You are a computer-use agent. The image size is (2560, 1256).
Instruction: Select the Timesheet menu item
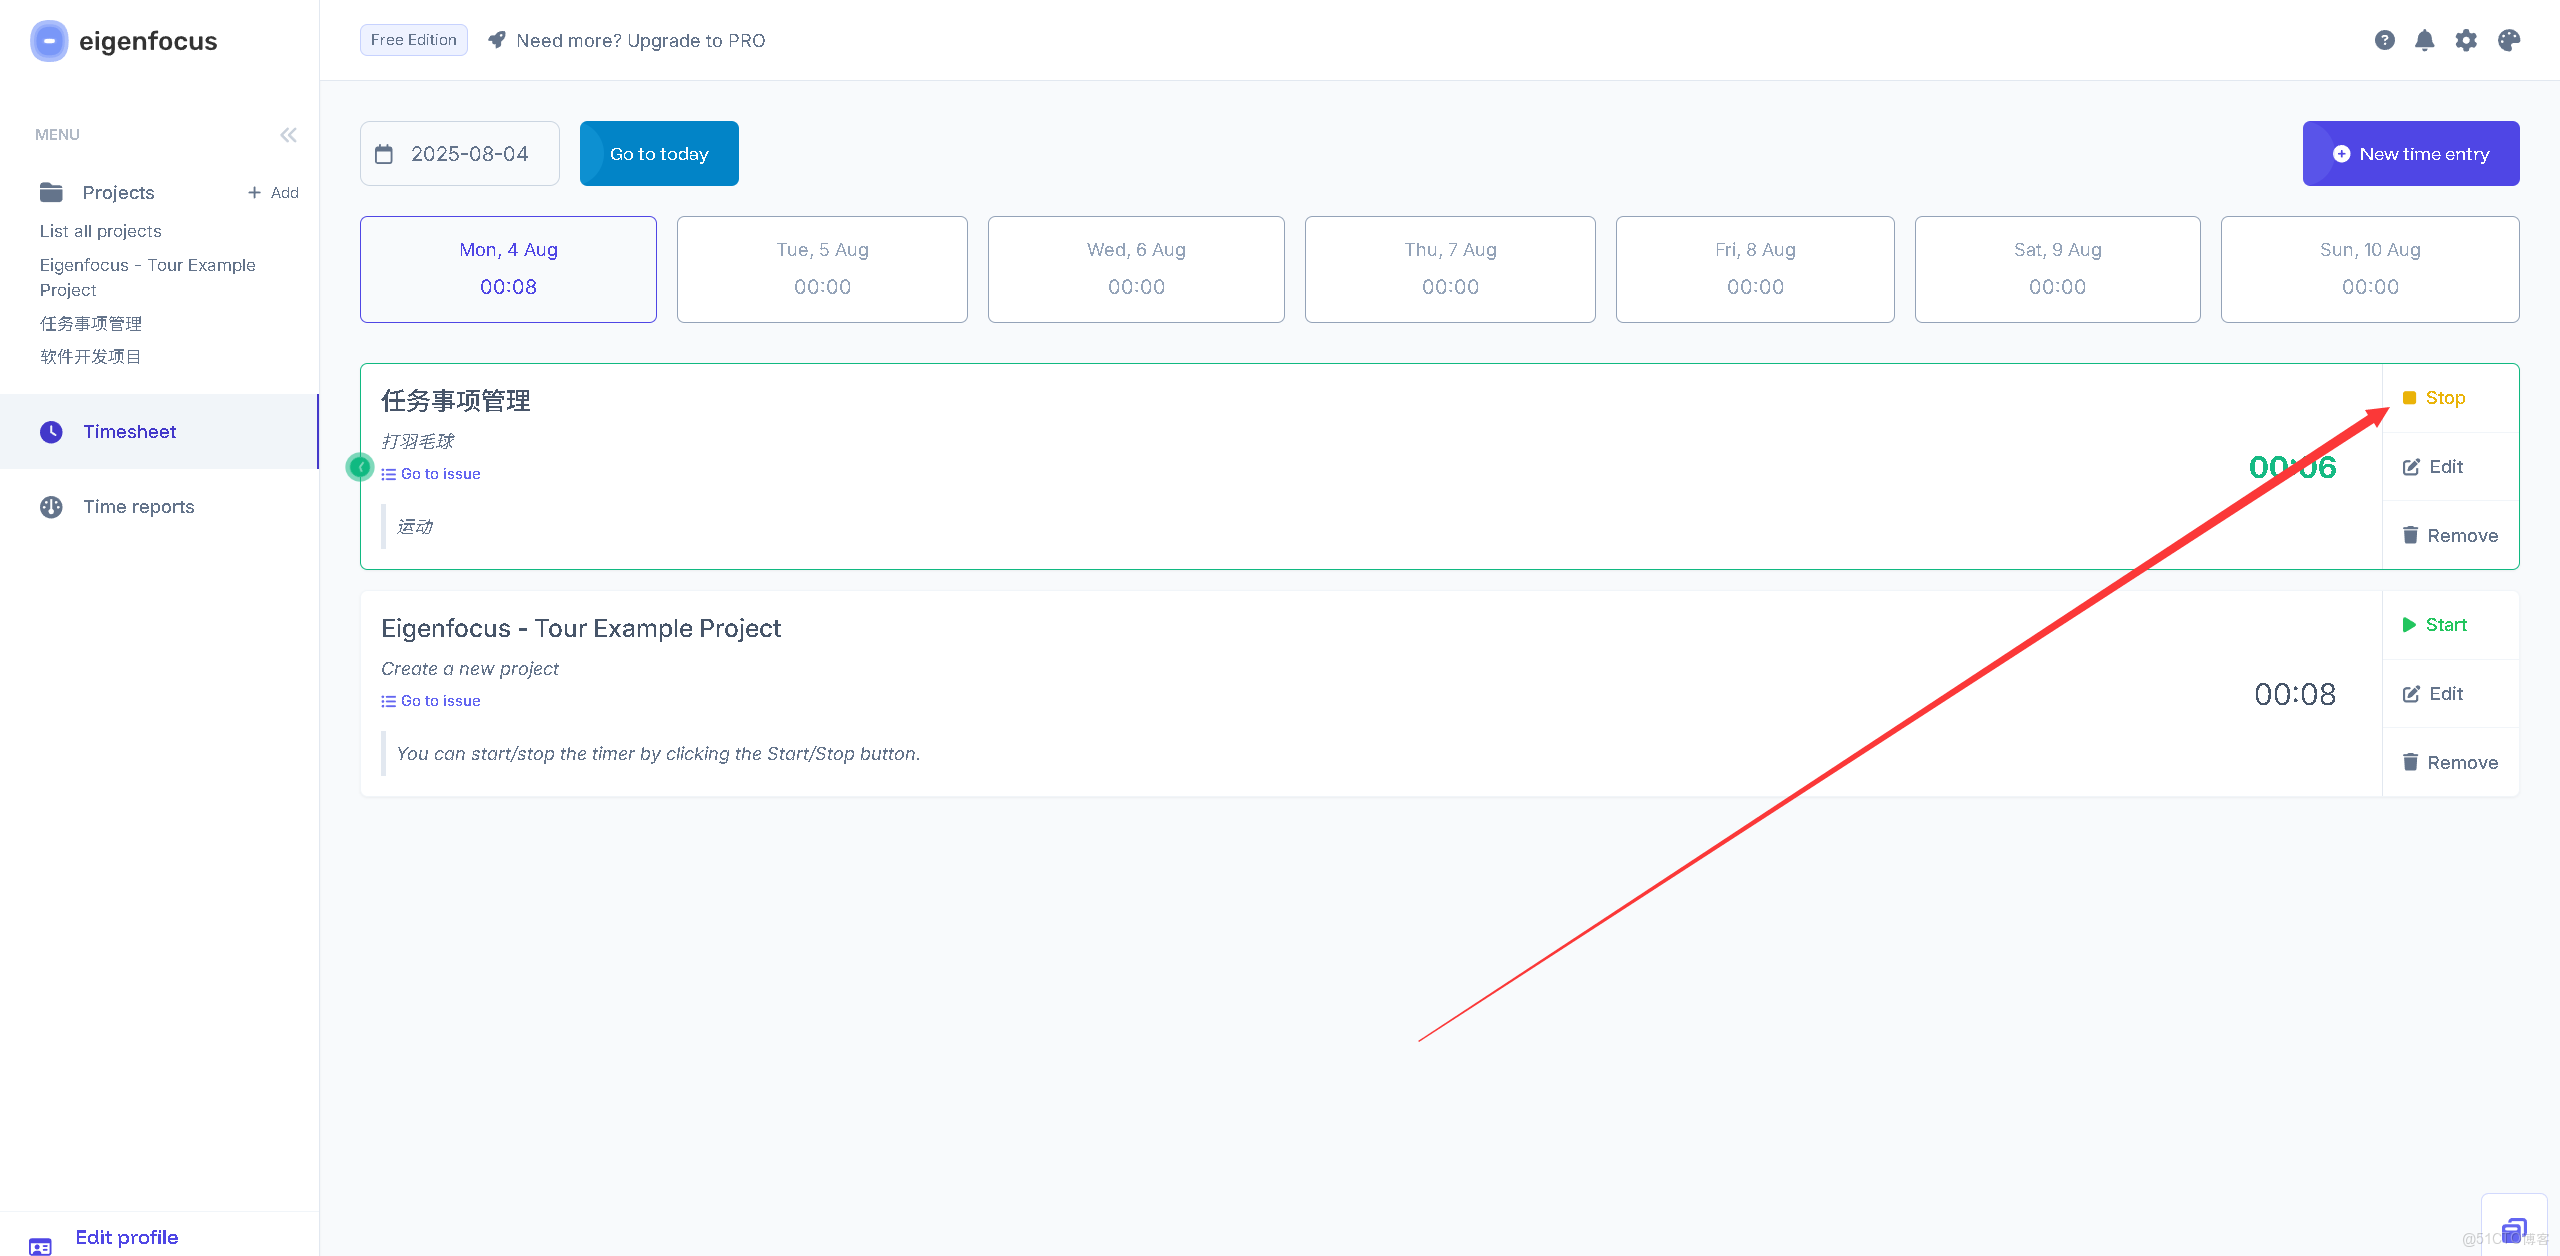(129, 432)
